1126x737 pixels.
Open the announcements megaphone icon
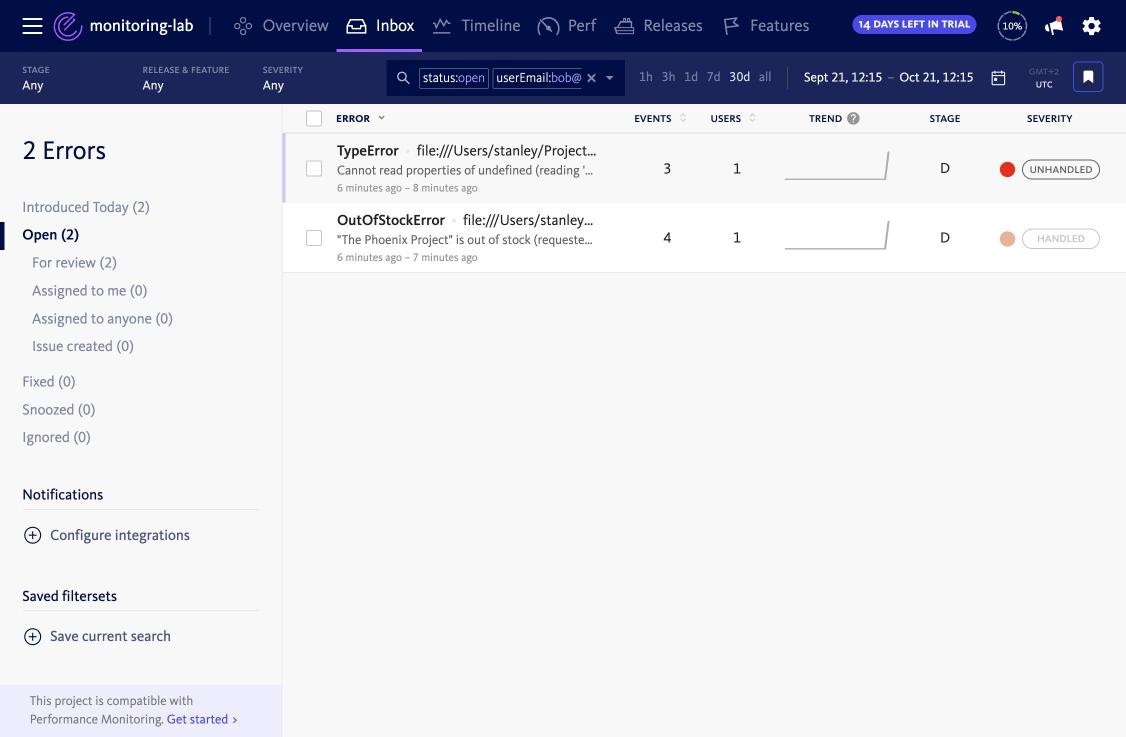point(1053,26)
